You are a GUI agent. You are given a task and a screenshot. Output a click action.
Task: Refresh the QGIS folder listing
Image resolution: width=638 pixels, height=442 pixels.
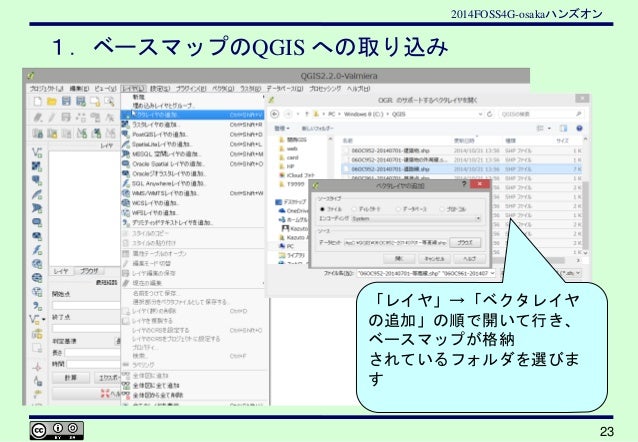[489, 114]
